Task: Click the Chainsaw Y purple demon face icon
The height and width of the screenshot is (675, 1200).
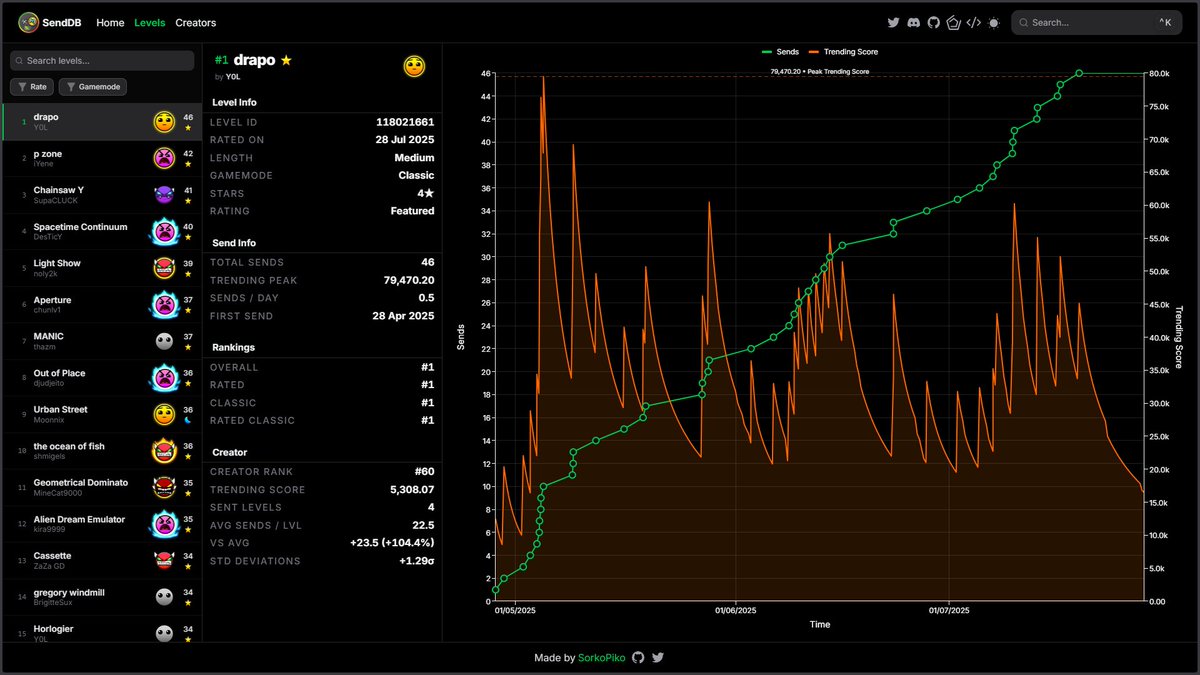Action: click(x=164, y=195)
